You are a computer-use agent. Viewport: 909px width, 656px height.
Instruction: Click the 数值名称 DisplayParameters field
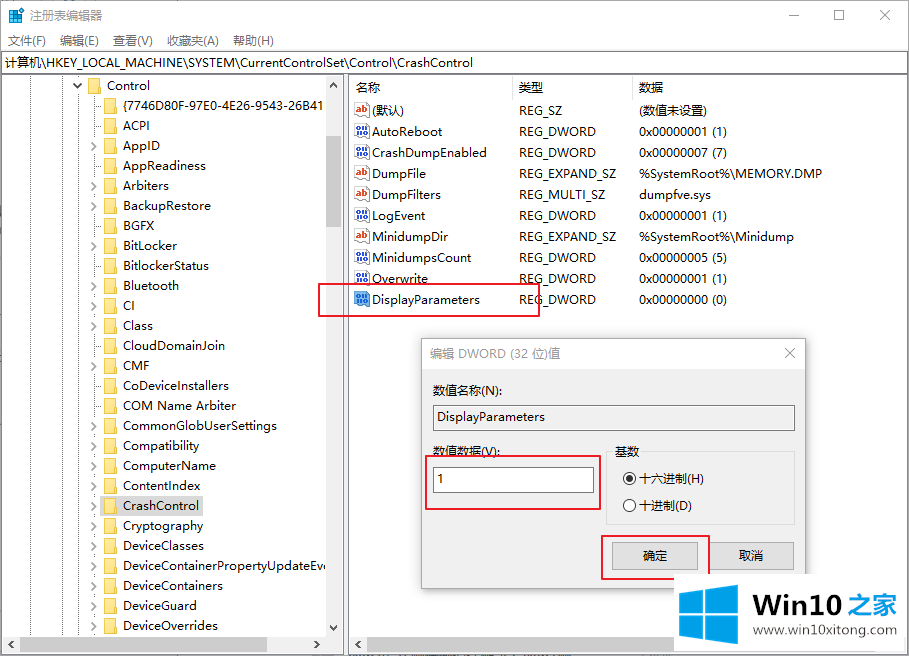point(613,417)
